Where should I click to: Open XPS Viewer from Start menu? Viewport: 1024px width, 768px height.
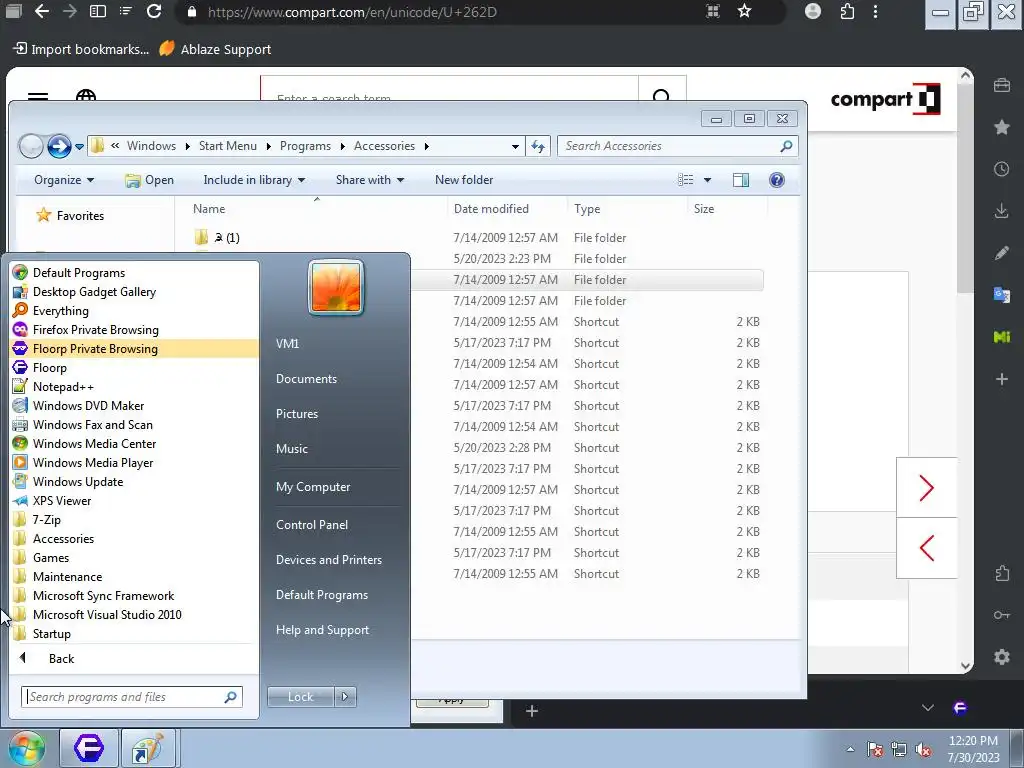pyautogui.click(x=135, y=501)
